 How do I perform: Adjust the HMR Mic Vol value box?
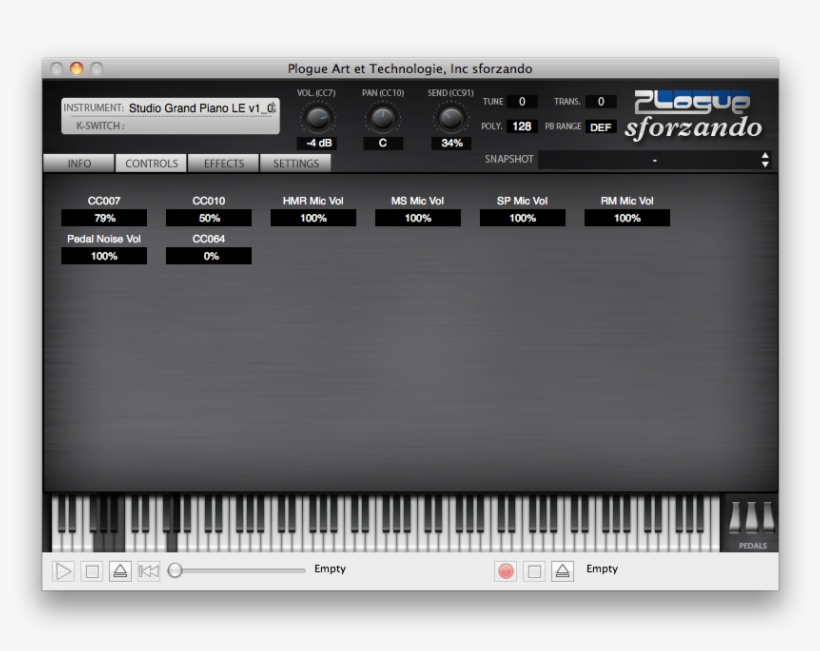coord(313,218)
